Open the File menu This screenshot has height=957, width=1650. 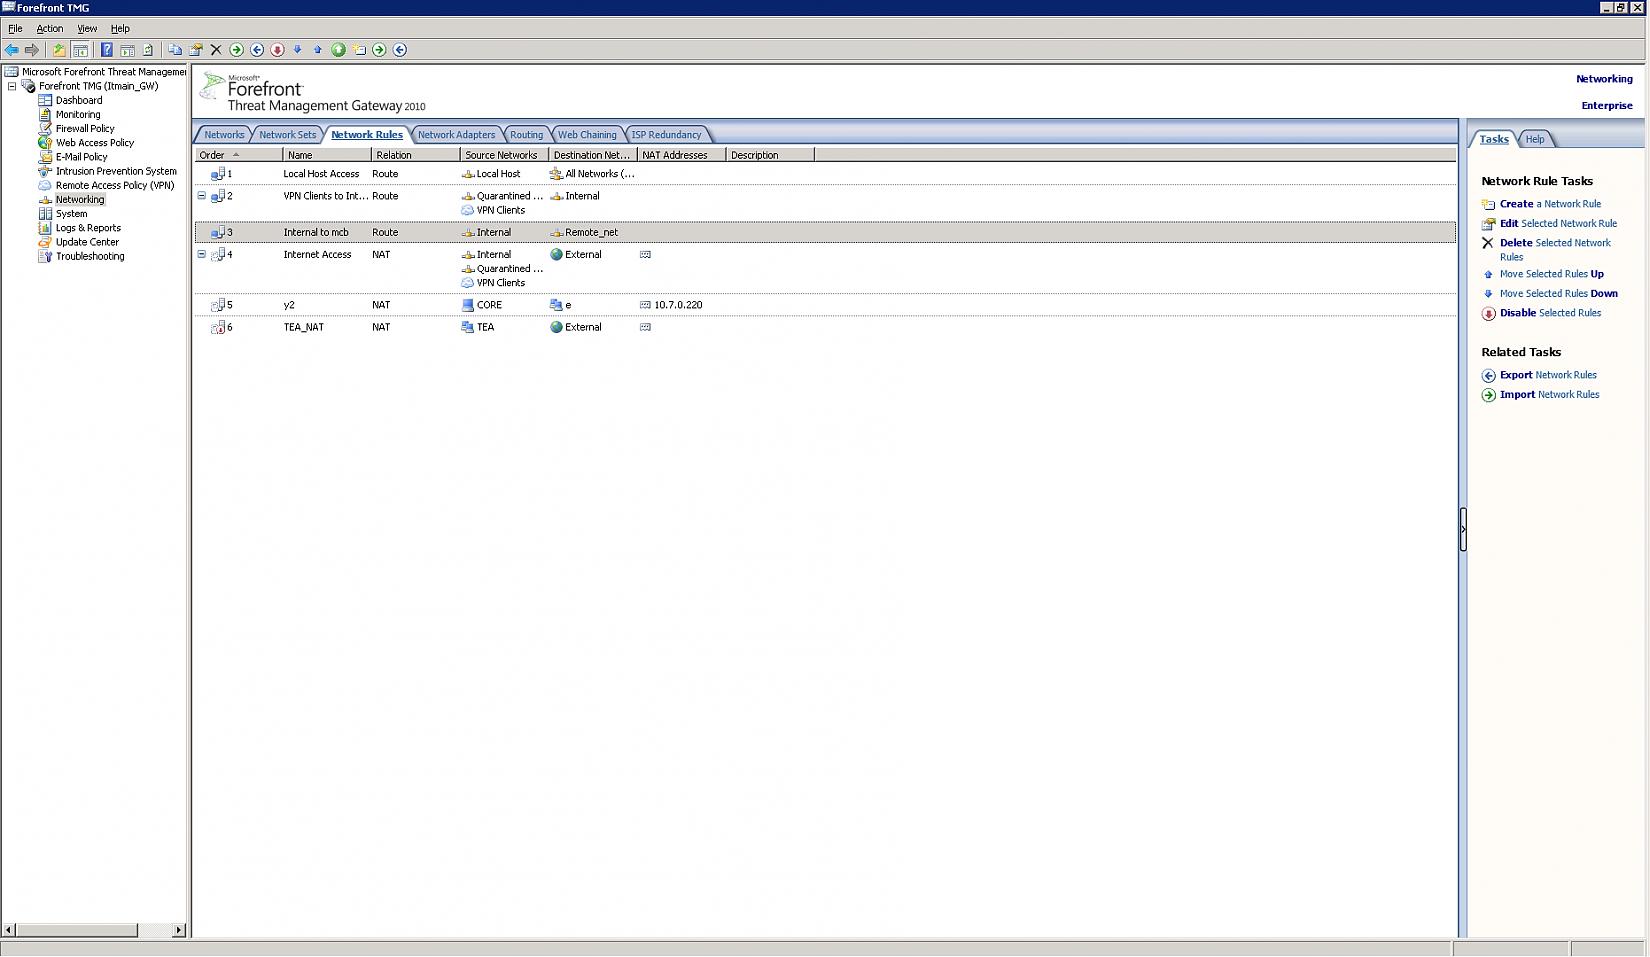tap(15, 29)
